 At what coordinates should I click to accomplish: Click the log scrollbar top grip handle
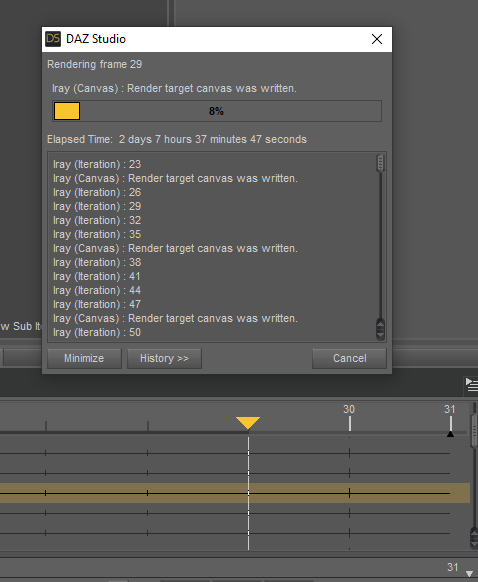pos(380,163)
